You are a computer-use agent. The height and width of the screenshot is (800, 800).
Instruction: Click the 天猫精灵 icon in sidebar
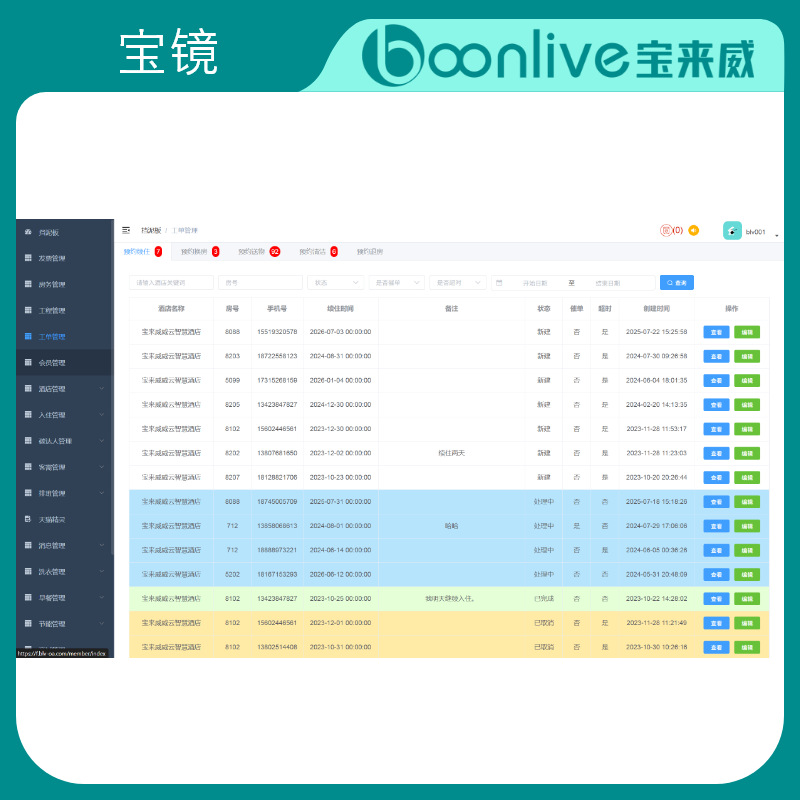[28, 520]
